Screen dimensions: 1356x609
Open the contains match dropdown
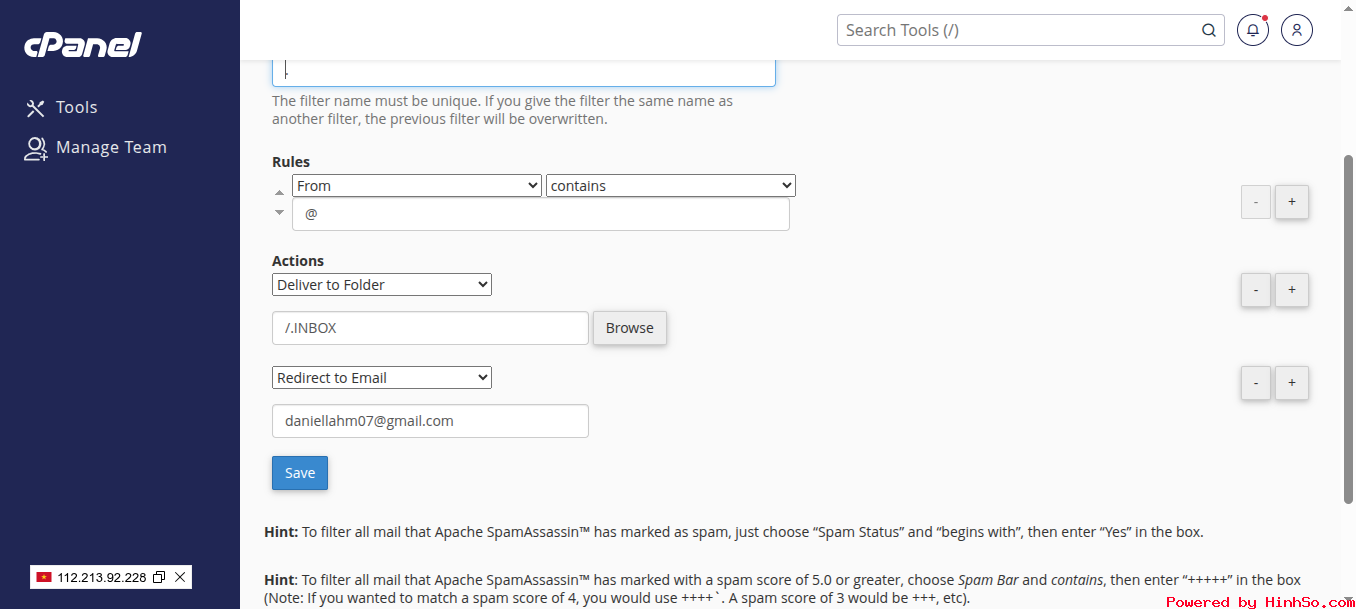671,186
